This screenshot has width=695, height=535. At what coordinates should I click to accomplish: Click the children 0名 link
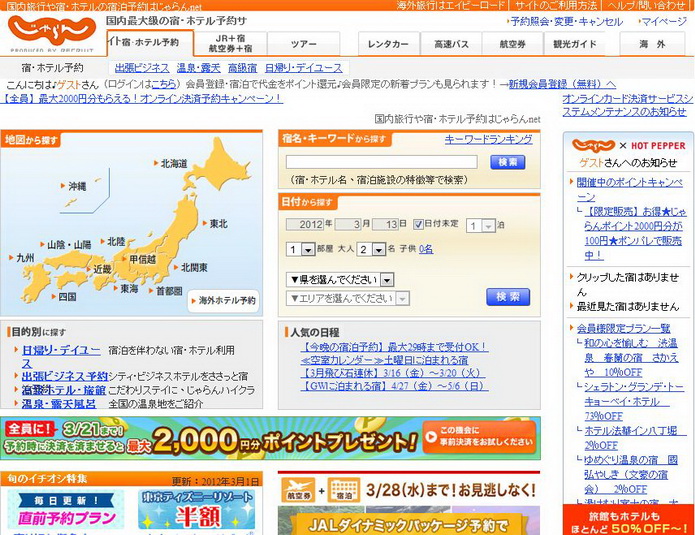[x=426, y=249]
